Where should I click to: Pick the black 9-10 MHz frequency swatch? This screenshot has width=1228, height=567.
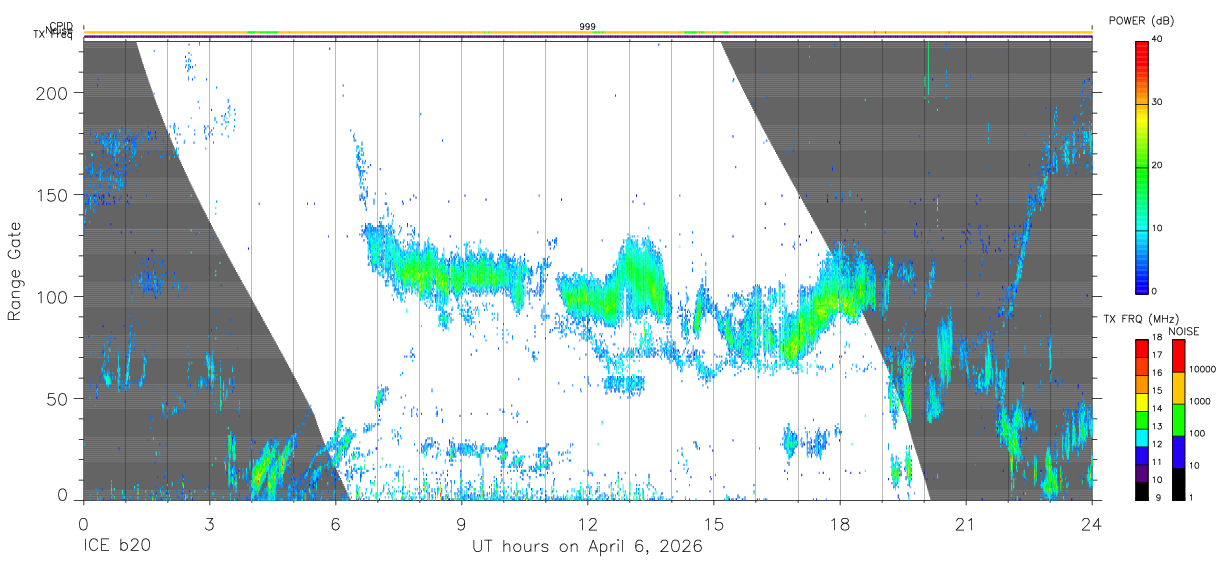coord(1141,491)
